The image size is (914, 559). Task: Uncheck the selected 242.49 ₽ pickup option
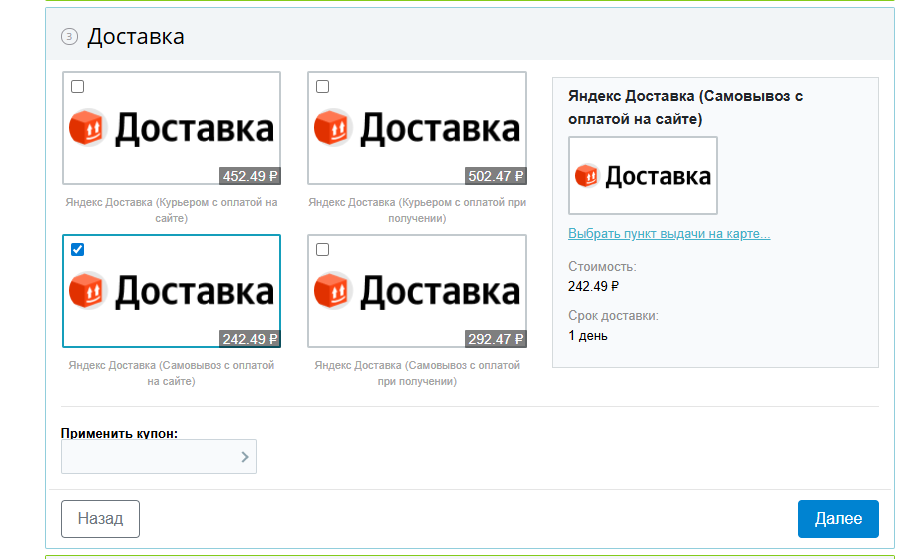pos(78,250)
